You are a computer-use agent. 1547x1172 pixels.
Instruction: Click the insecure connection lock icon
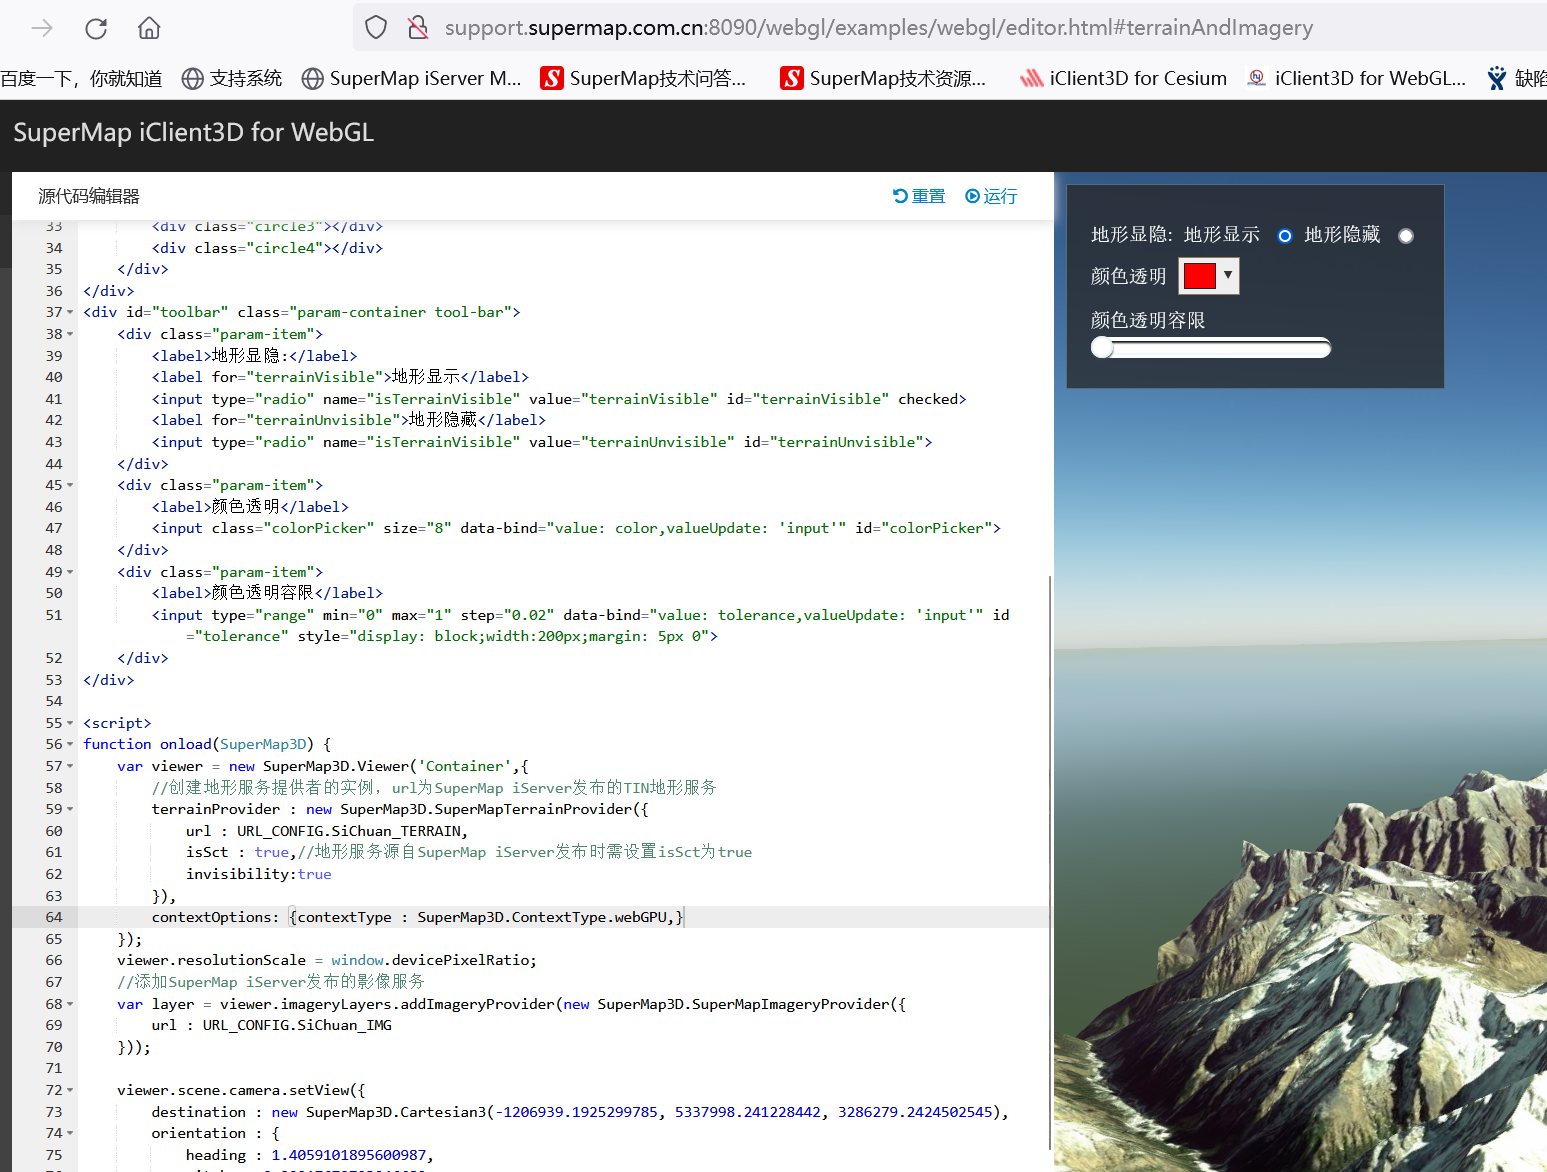point(418,28)
